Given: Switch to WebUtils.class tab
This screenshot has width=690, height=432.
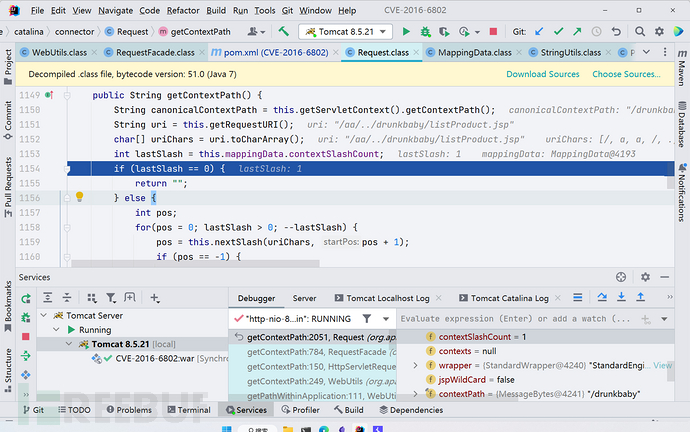Looking at the screenshot, I should click(x=59, y=52).
